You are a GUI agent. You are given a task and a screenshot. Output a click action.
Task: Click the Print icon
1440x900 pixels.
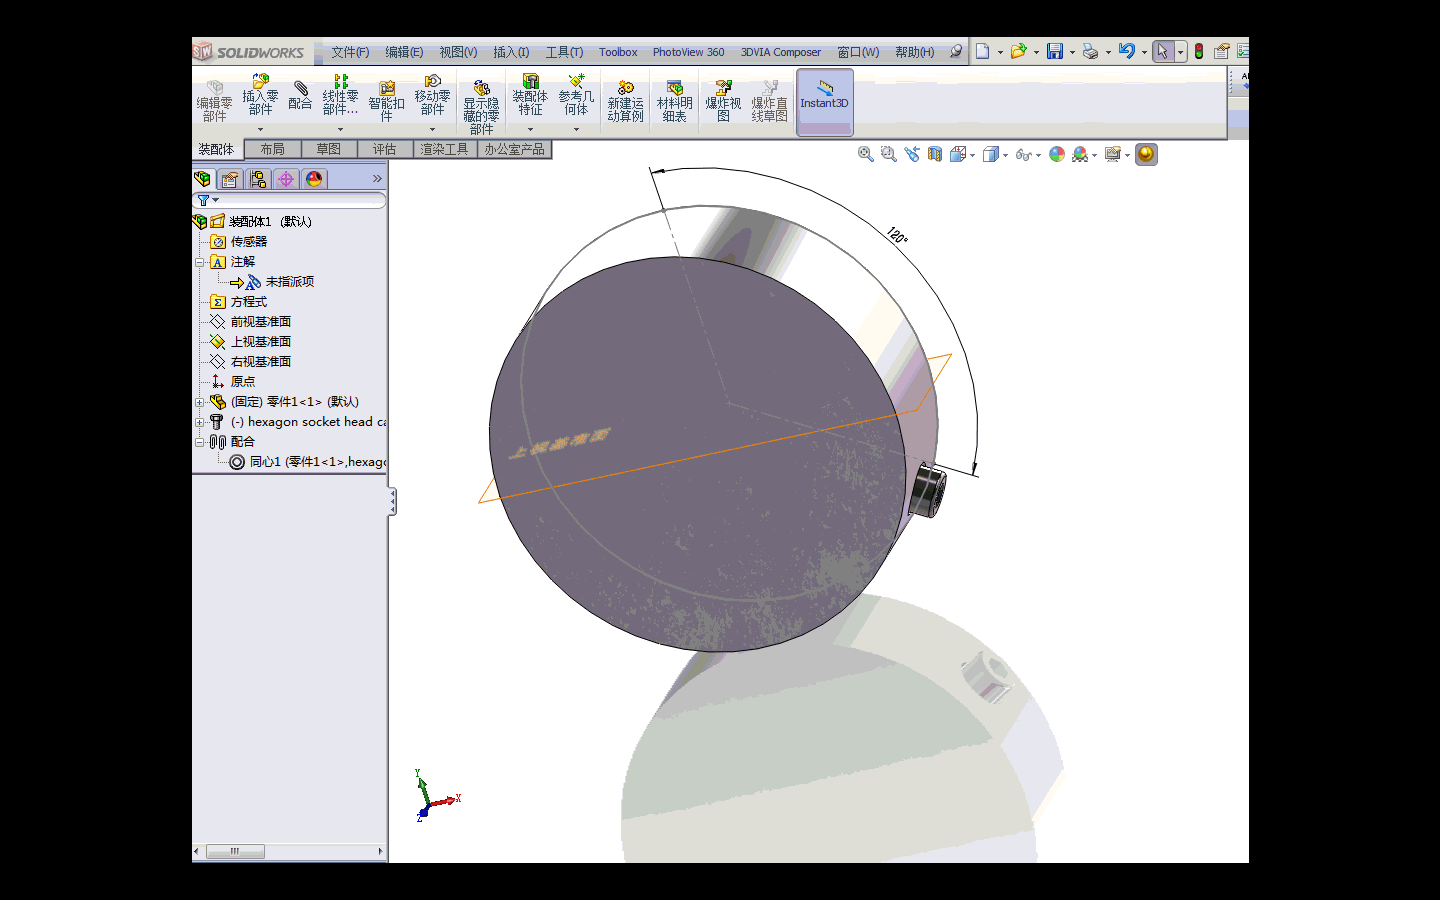tap(1090, 51)
